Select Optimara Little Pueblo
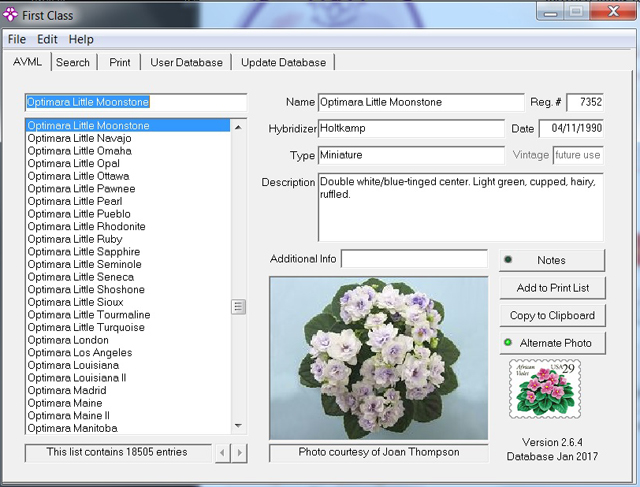 pos(128,214)
